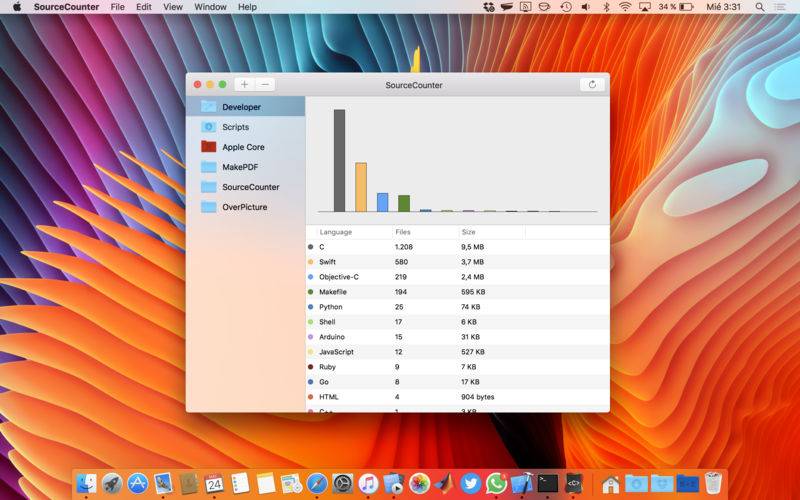Open the Time Machine menu bar icon
This screenshot has height=500, width=800.
566,7
